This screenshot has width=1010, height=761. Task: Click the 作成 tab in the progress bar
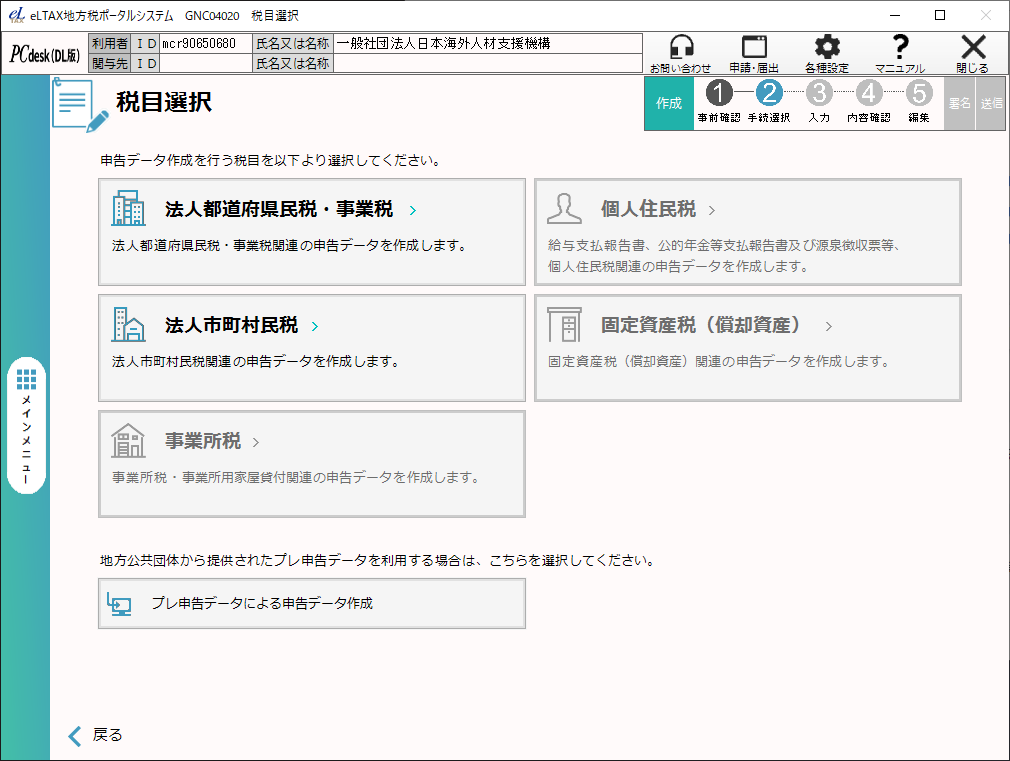point(669,103)
